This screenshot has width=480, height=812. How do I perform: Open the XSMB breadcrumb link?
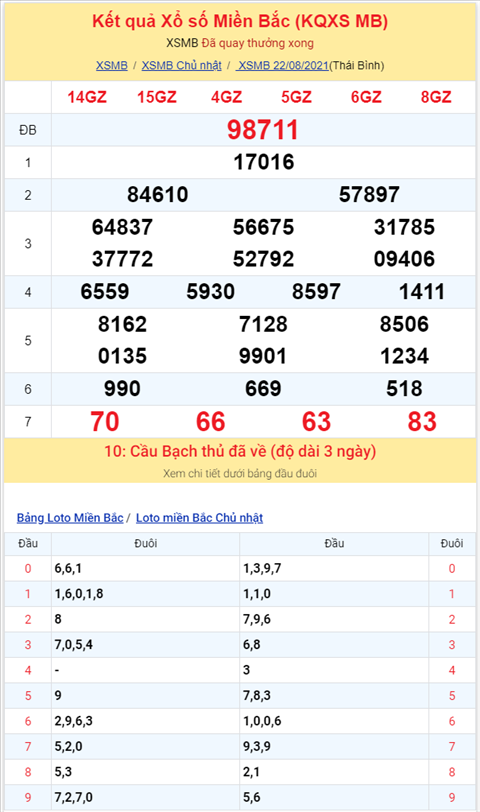coord(111,66)
